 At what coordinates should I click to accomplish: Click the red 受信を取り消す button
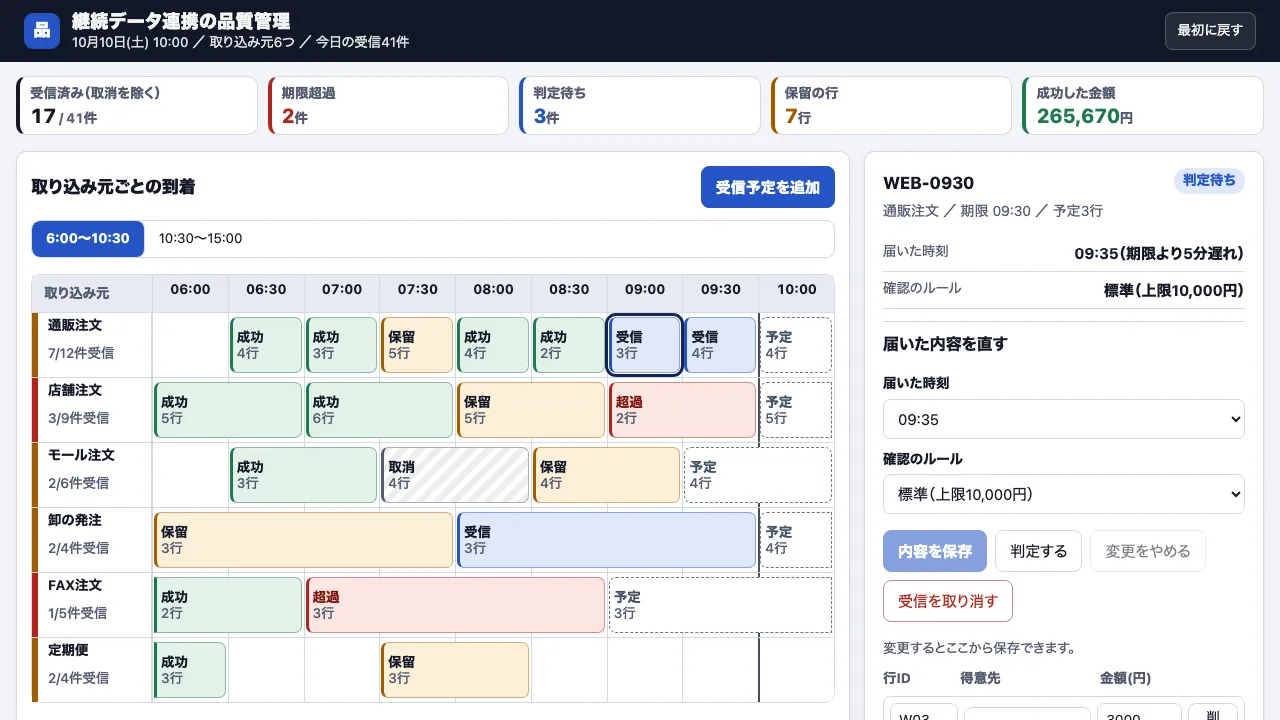[948, 601]
